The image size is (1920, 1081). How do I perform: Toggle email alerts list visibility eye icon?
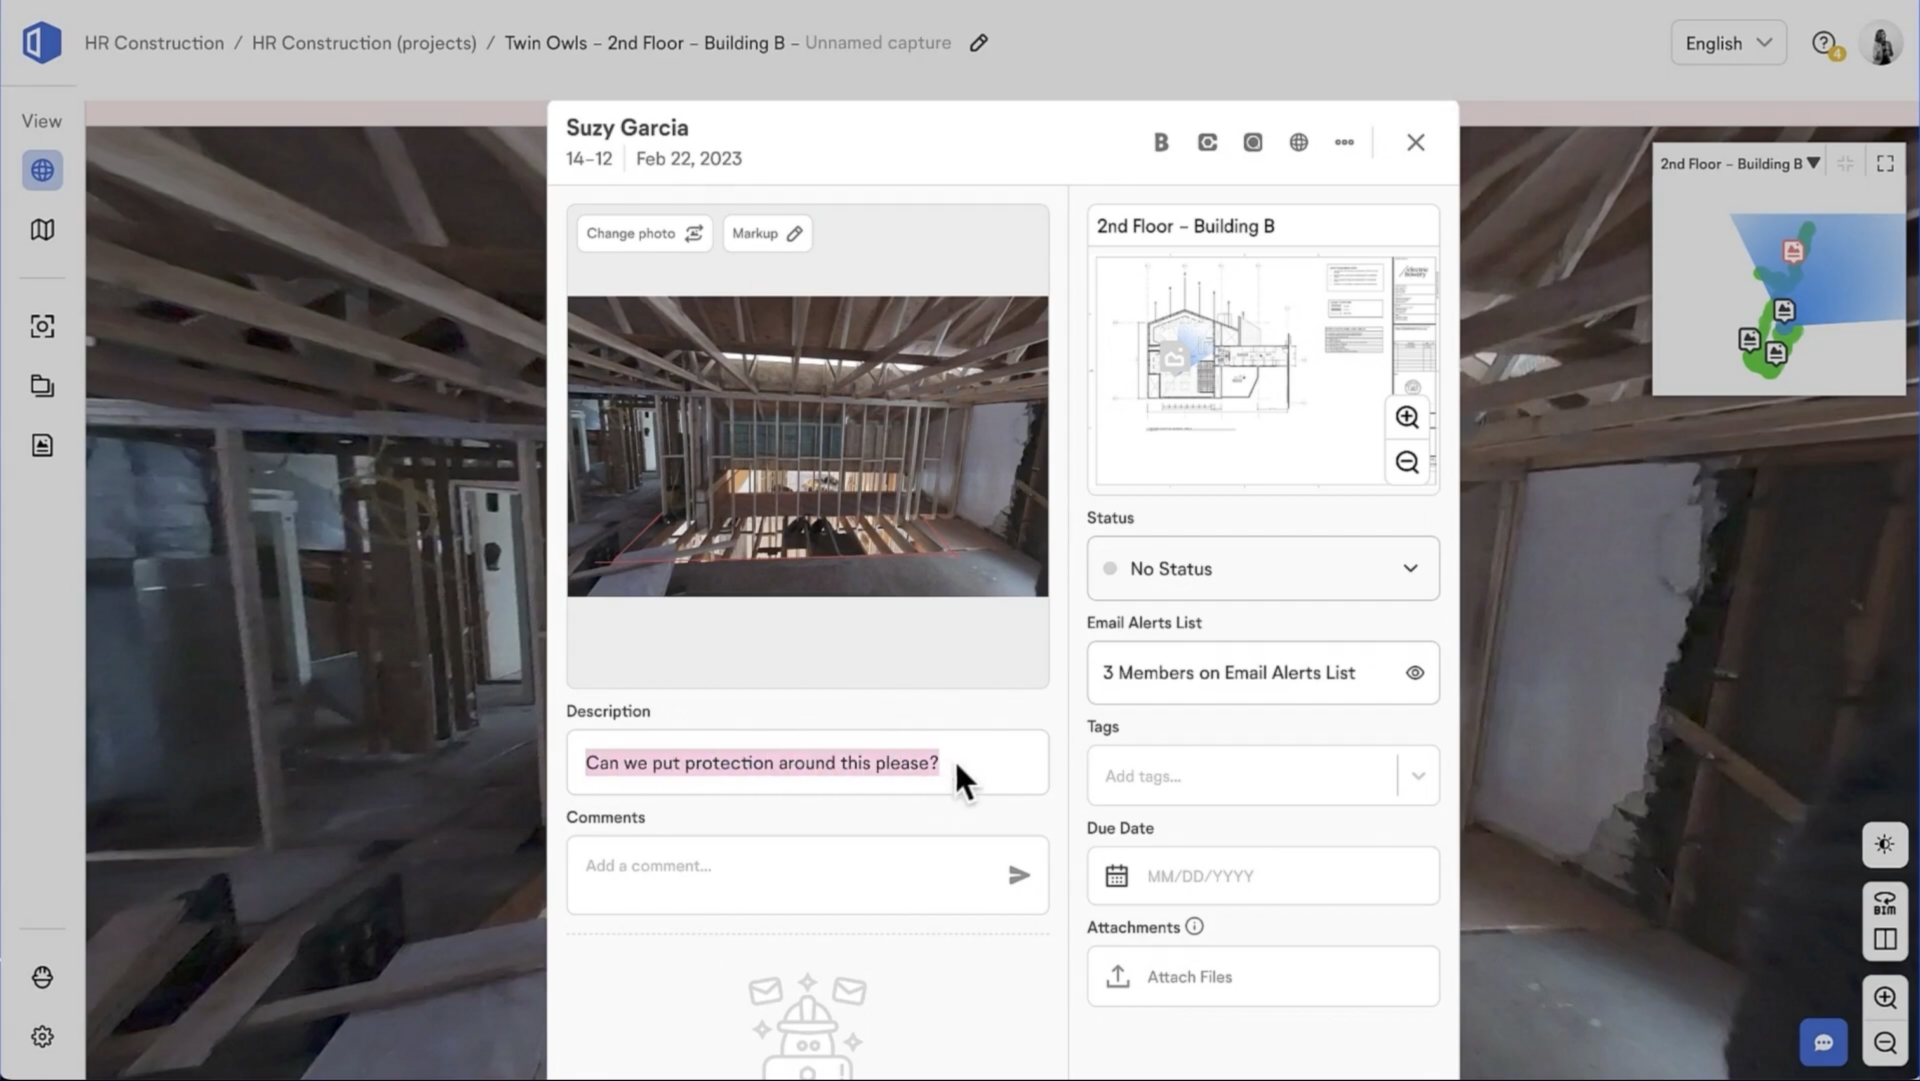[x=1414, y=673]
